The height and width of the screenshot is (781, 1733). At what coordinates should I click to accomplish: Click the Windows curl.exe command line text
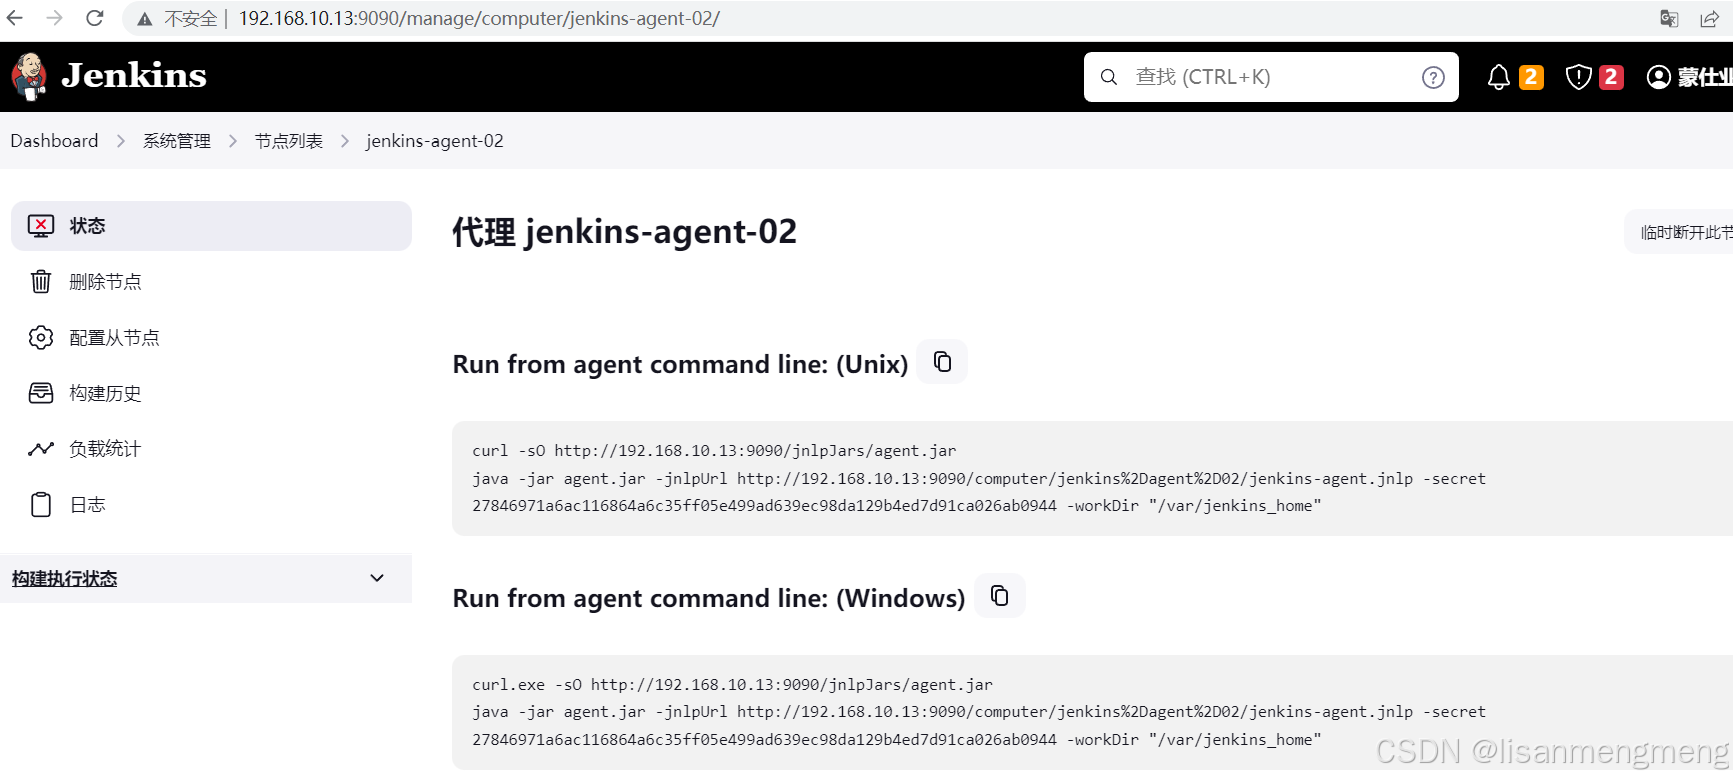(732, 685)
